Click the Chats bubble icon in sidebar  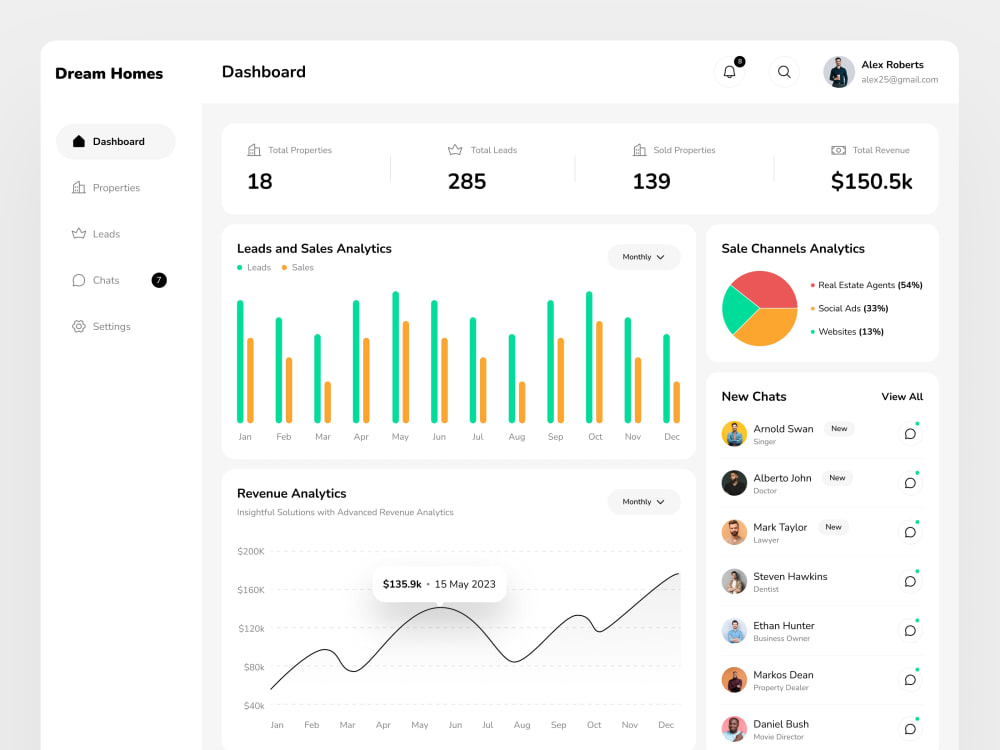pos(78,280)
